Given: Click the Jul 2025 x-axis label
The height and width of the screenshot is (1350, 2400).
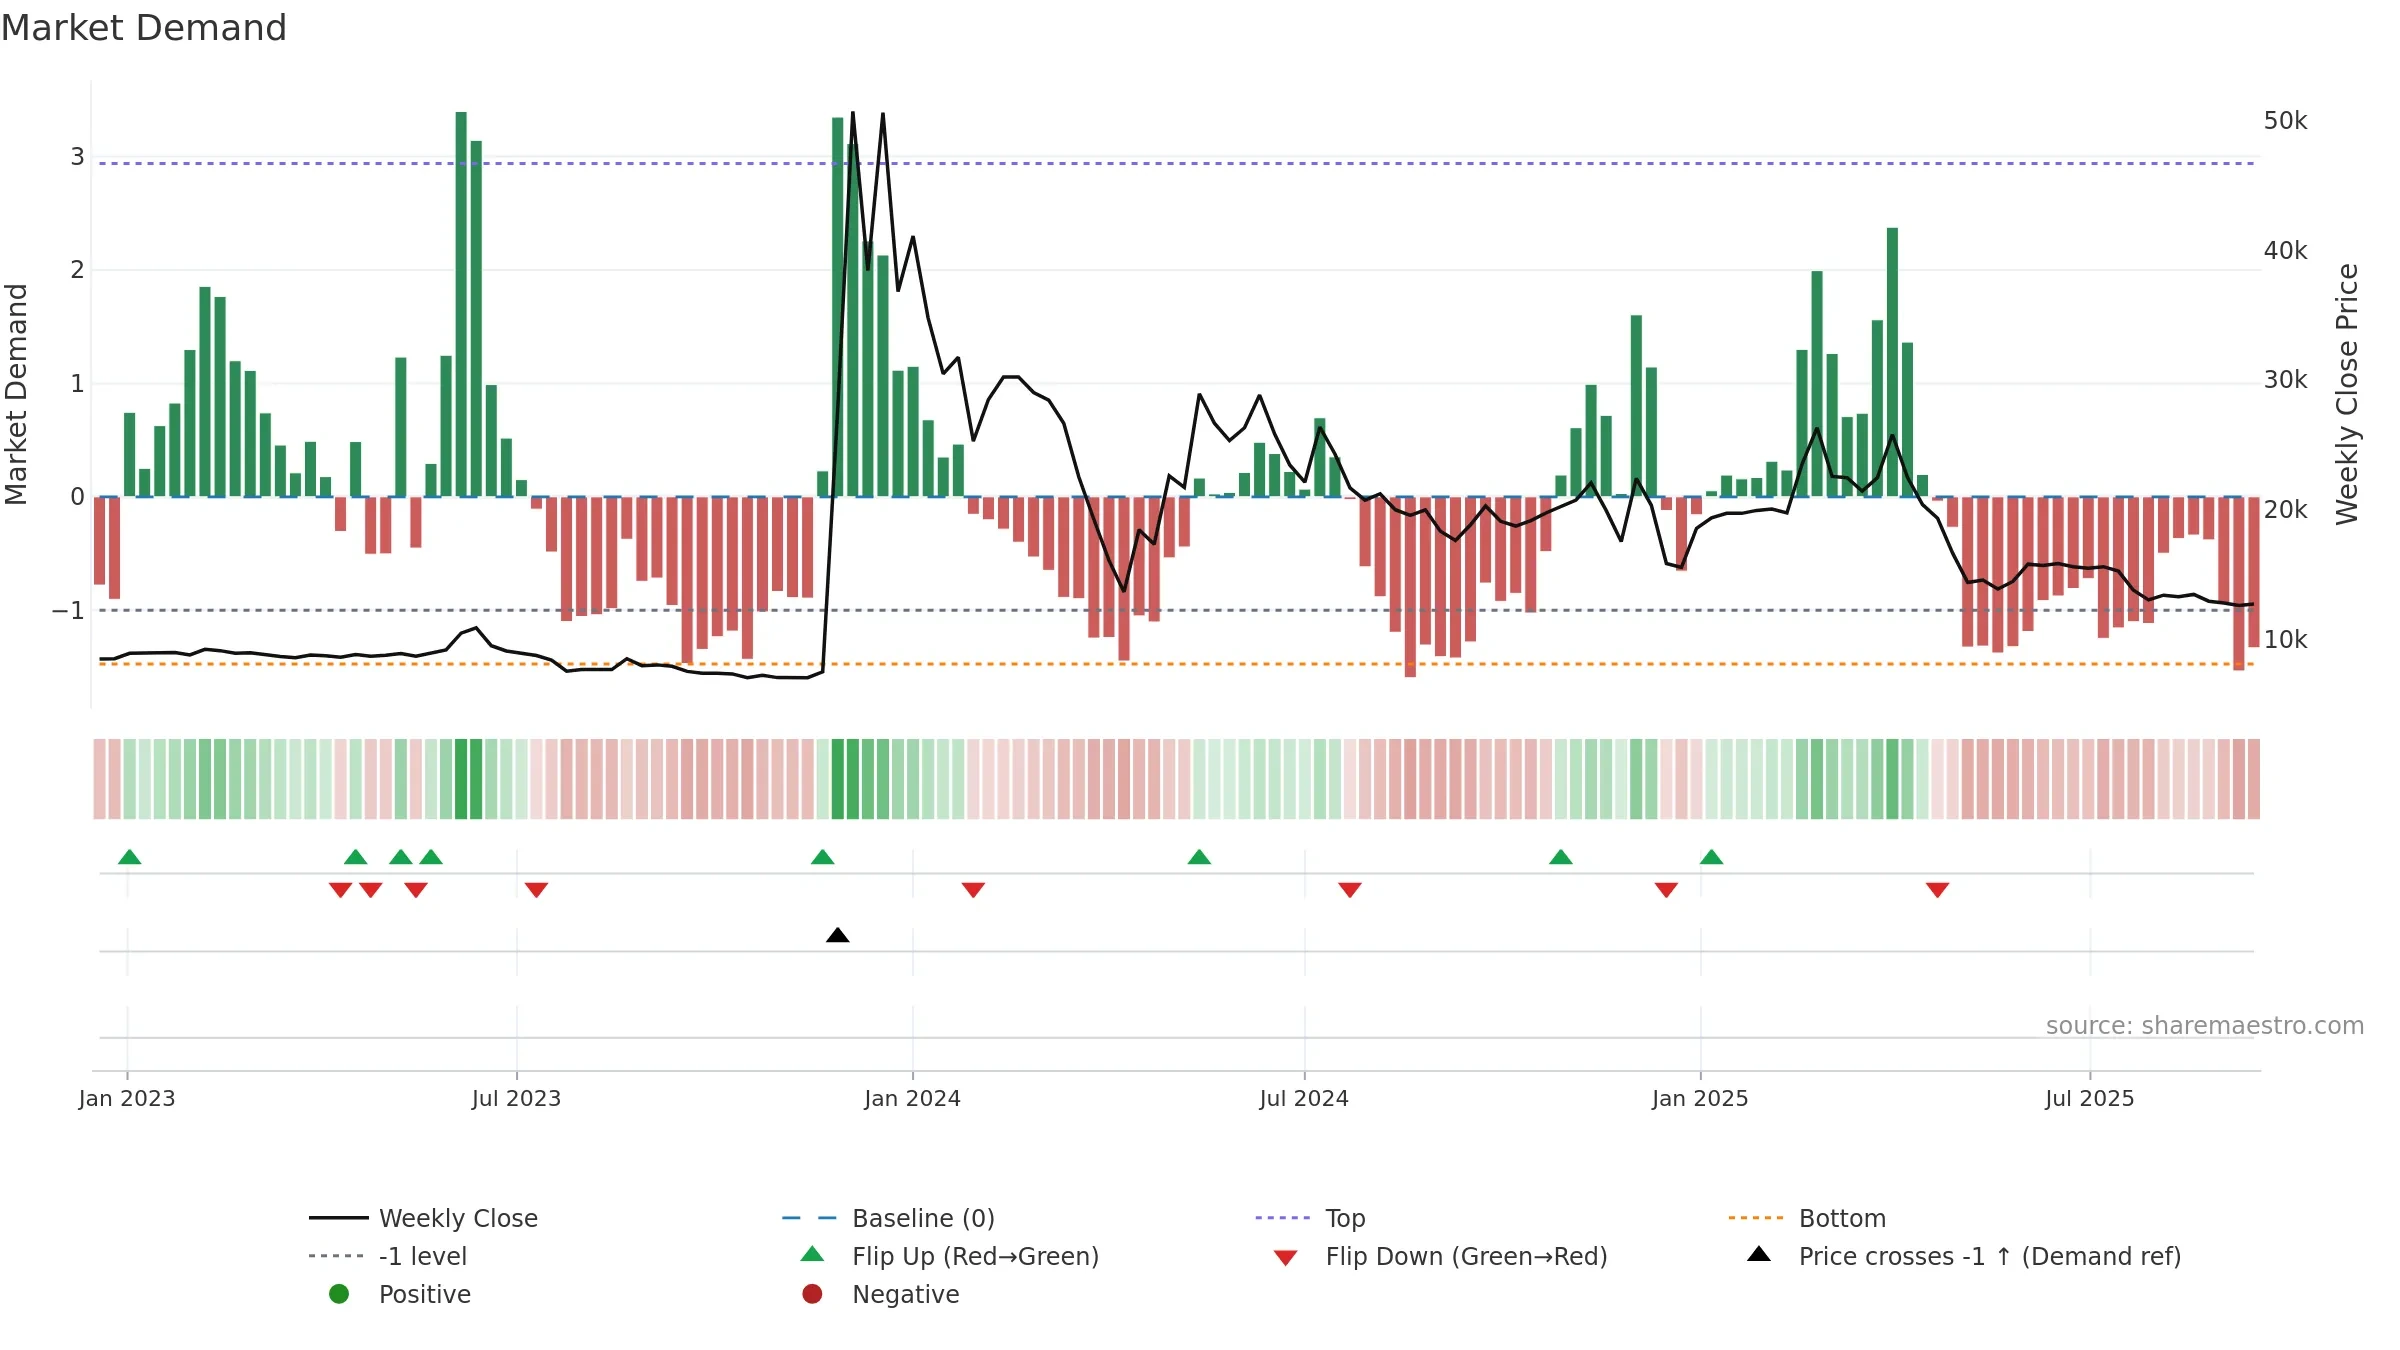Looking at the screenshot, I should [2090, 1099].
